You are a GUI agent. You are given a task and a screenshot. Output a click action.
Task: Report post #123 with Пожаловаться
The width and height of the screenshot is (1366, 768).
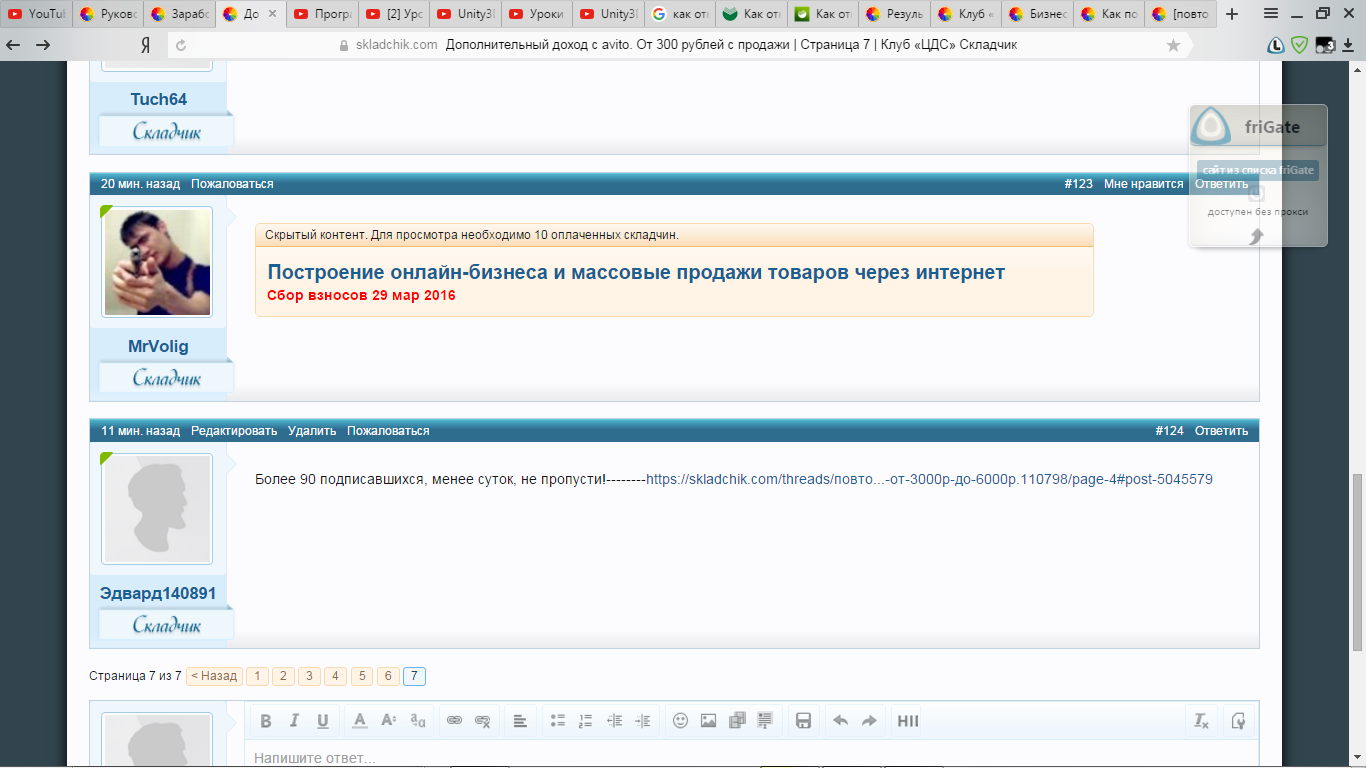[232, 184]
